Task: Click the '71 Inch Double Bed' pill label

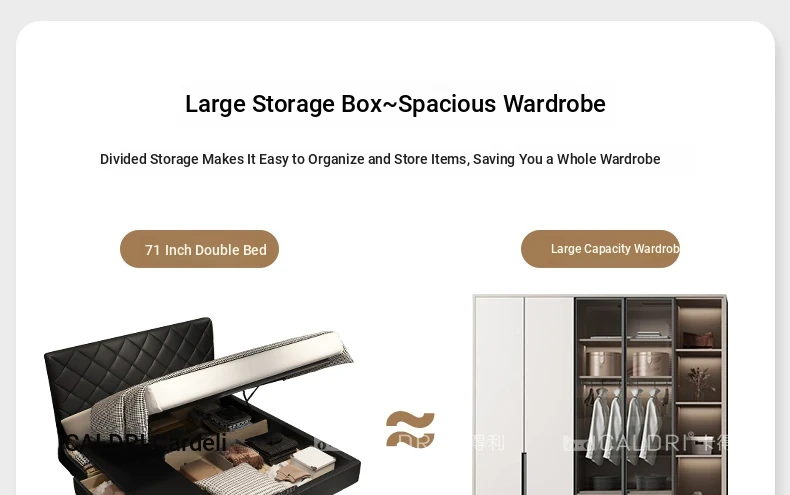Action: (x=200, y=249)
